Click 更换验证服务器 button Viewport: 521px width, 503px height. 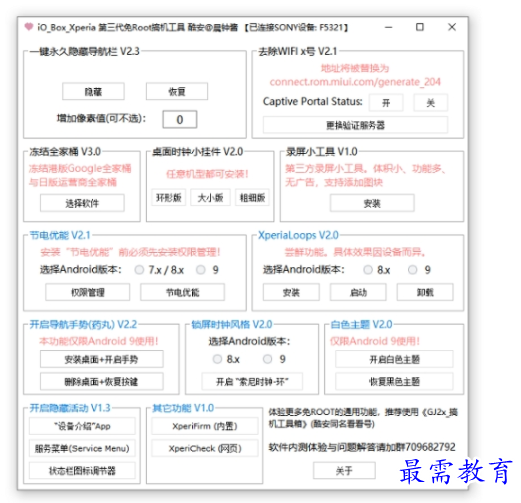click(x=355, y=125)
